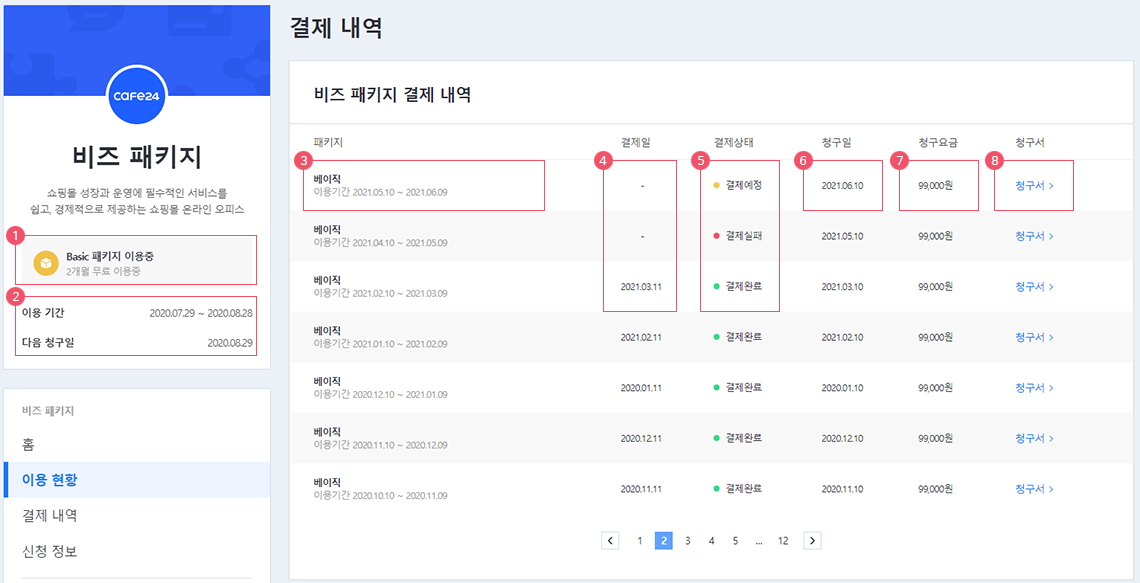The image size is (1140, 583).
Task: Open 결제 내역 sidebar menu item
Action: (137, 515)
